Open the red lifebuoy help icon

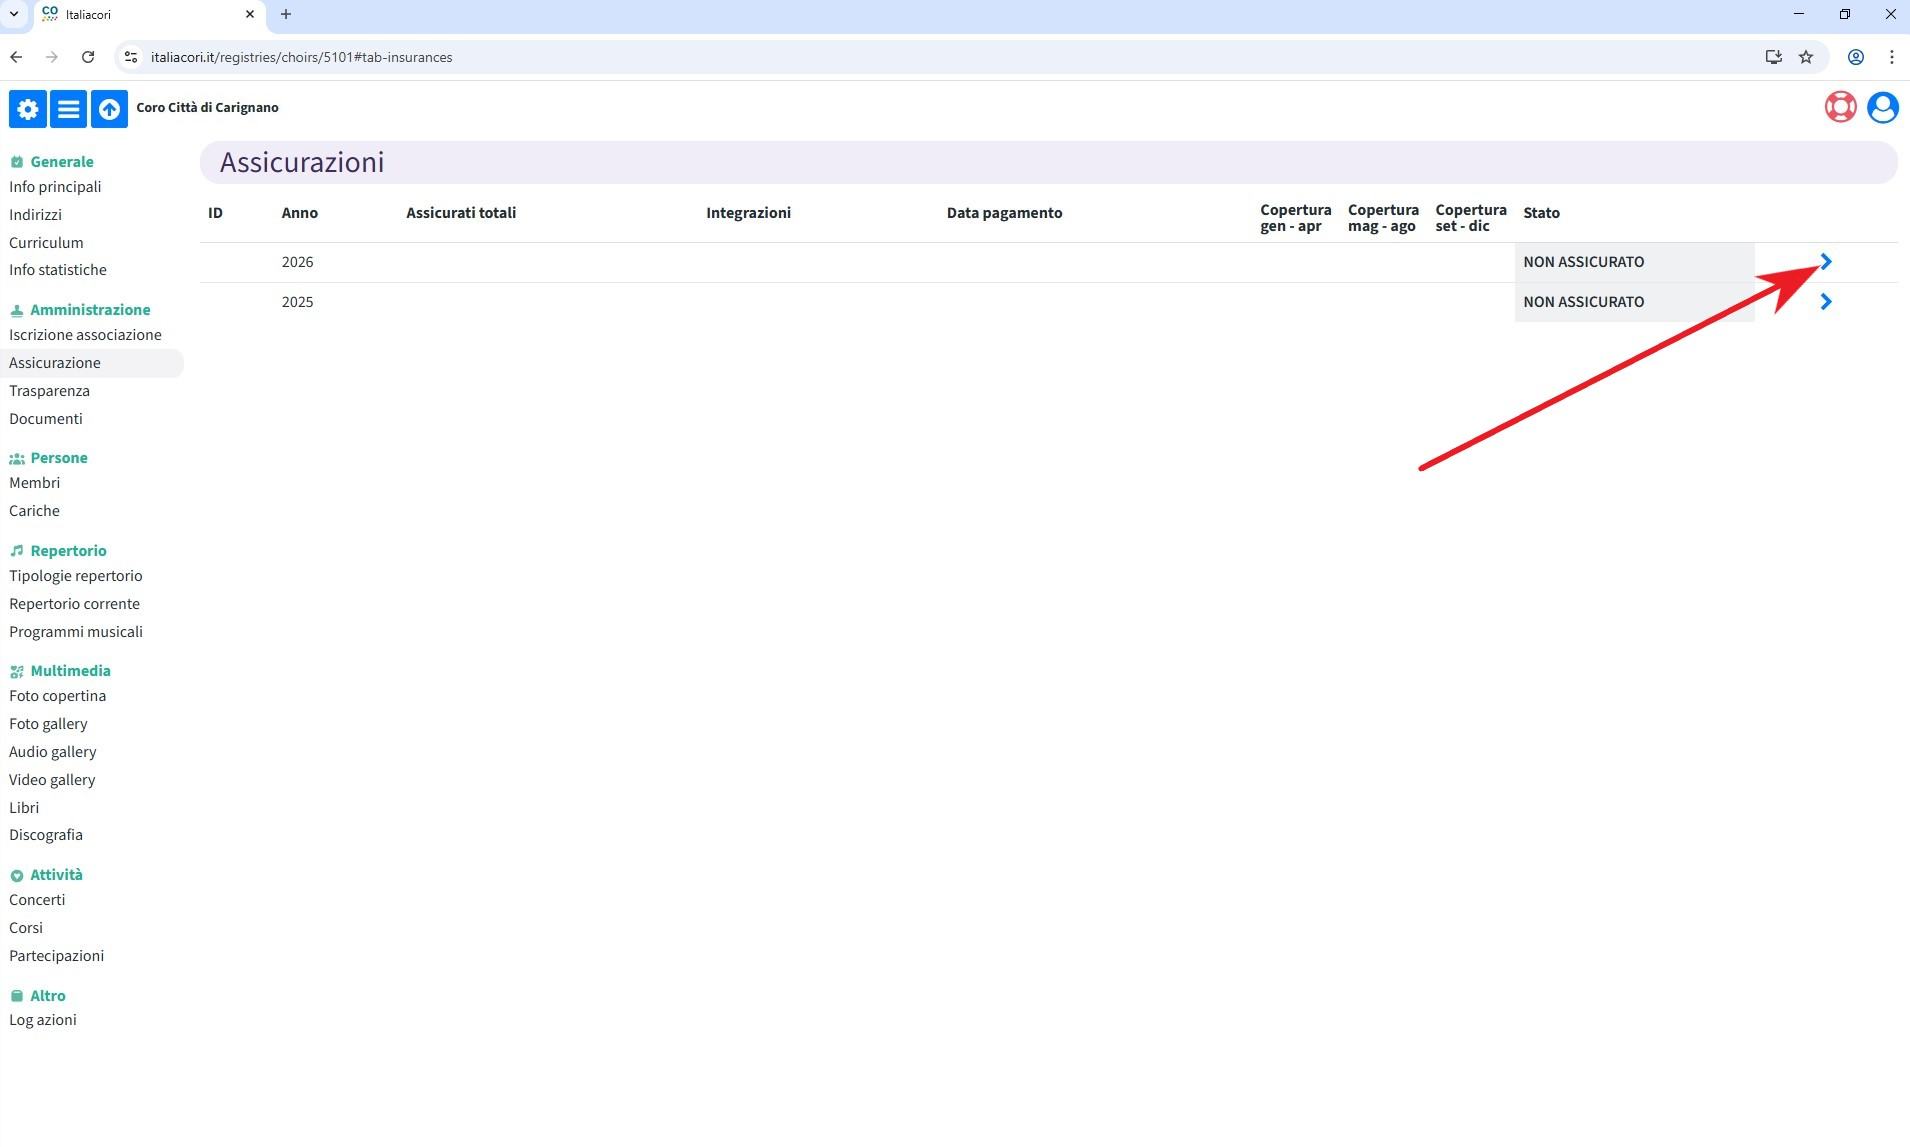[x=1840, y=107]
